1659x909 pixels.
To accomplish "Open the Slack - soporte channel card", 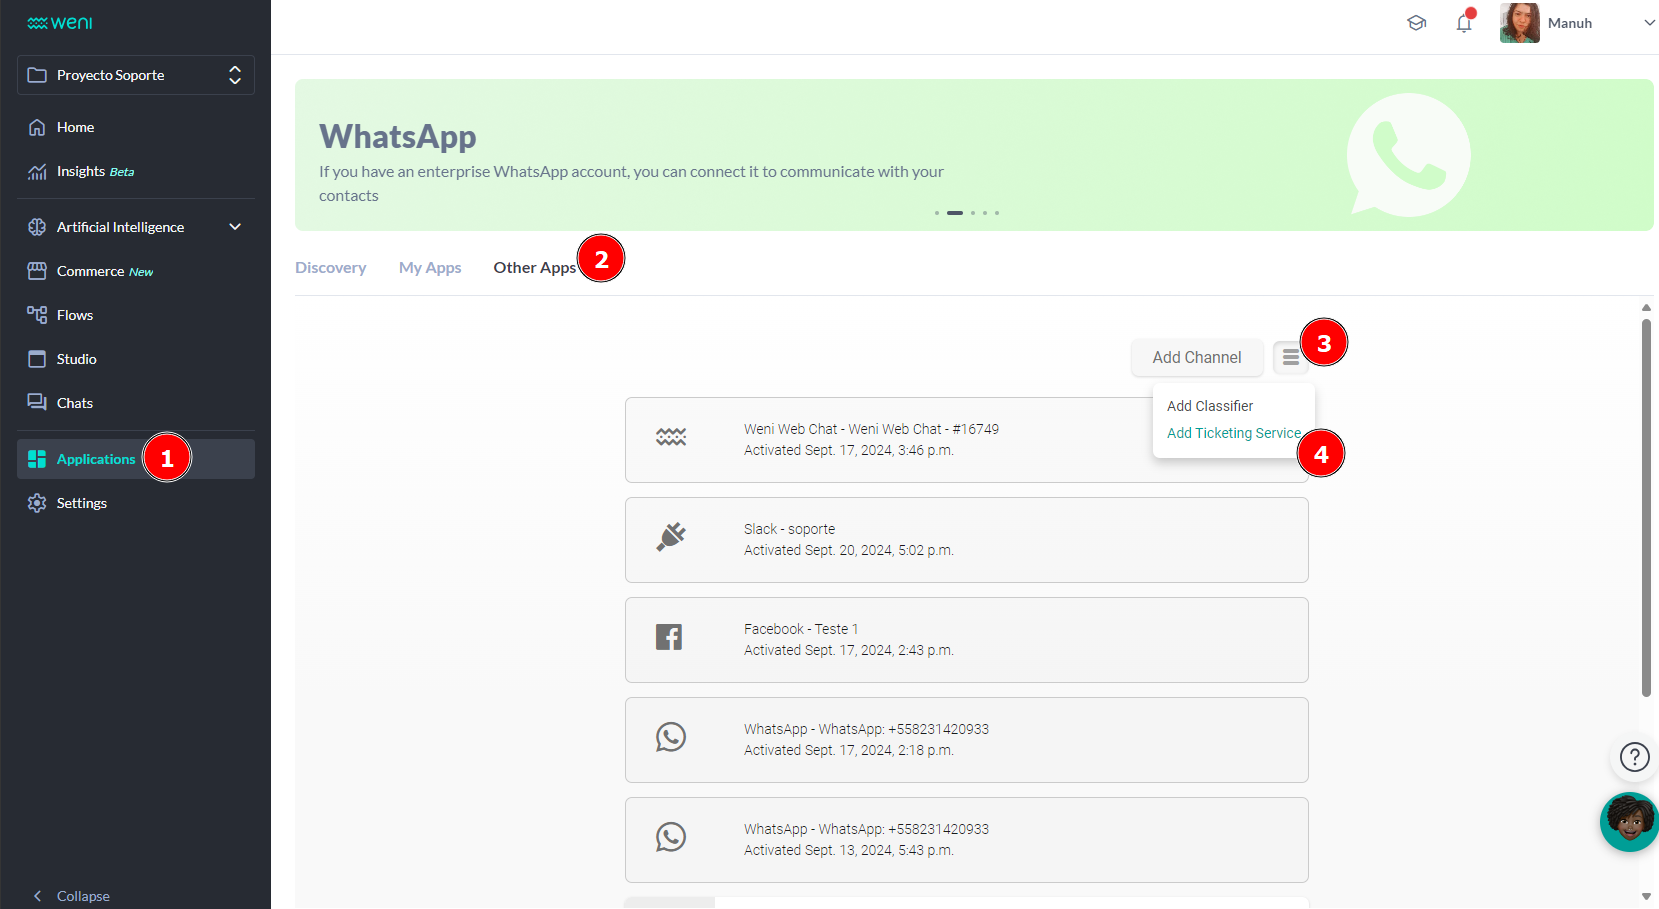I will point(966,540).
